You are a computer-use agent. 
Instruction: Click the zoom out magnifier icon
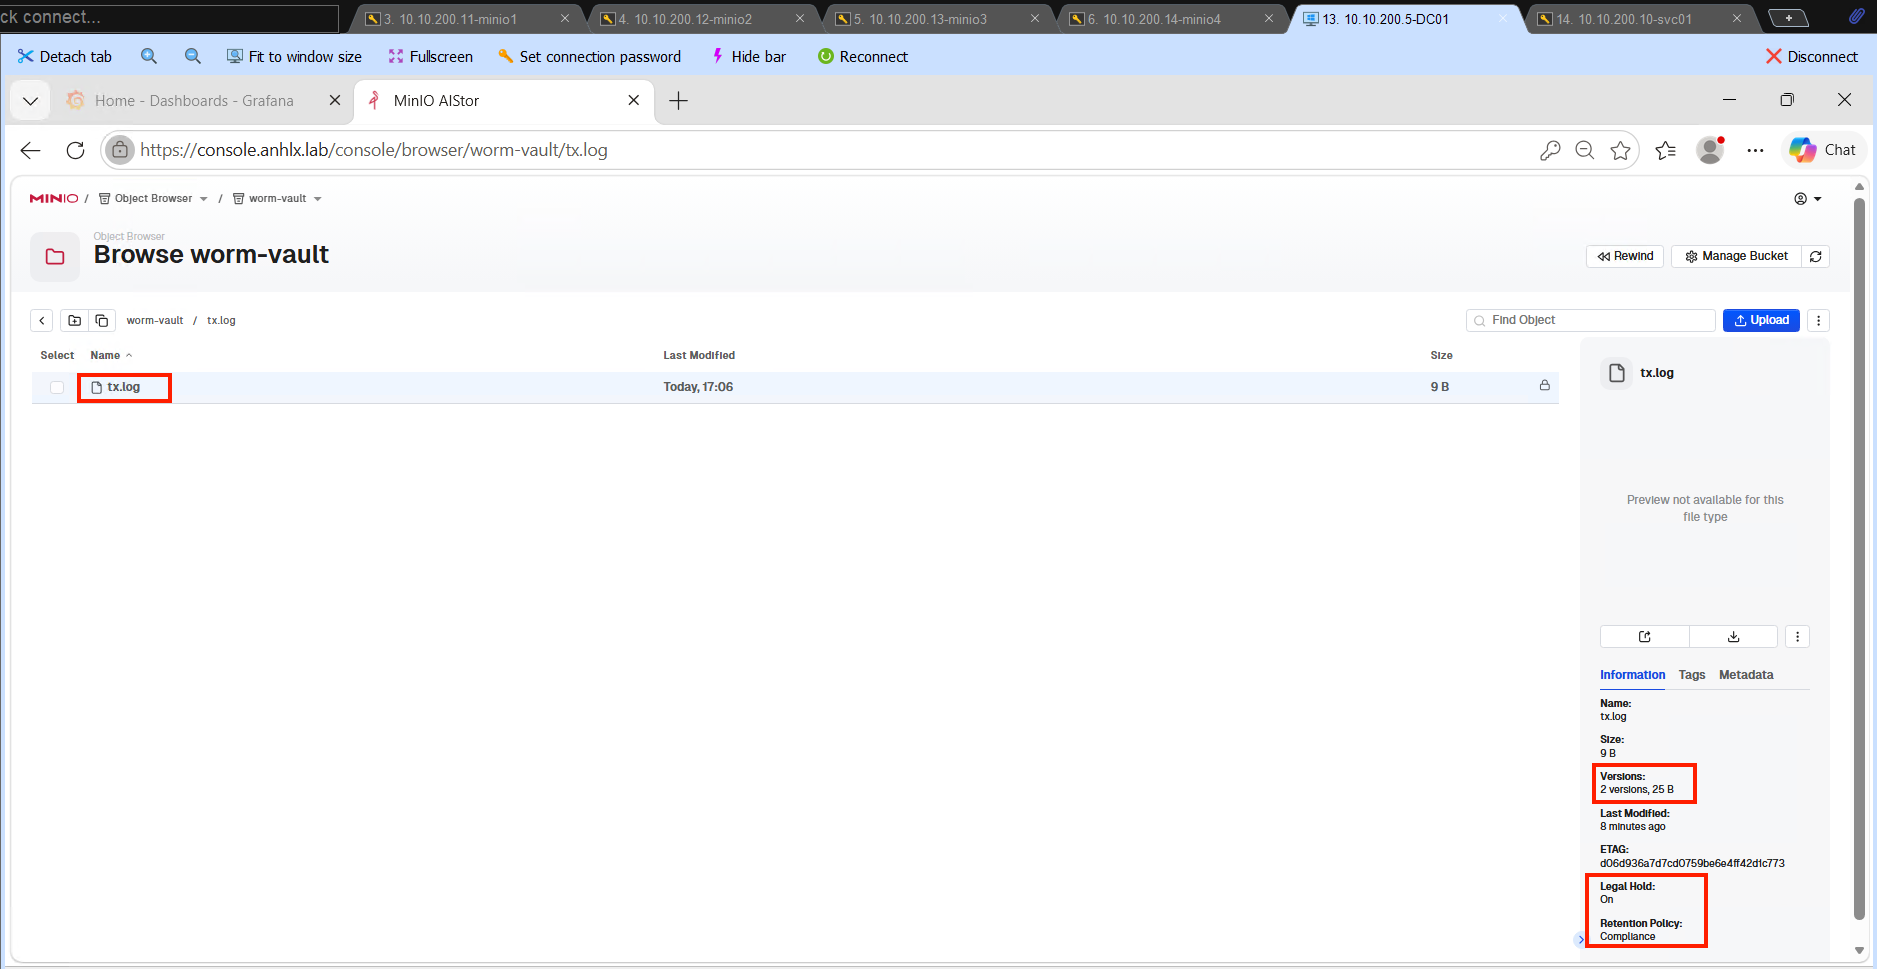coord(193,57)
